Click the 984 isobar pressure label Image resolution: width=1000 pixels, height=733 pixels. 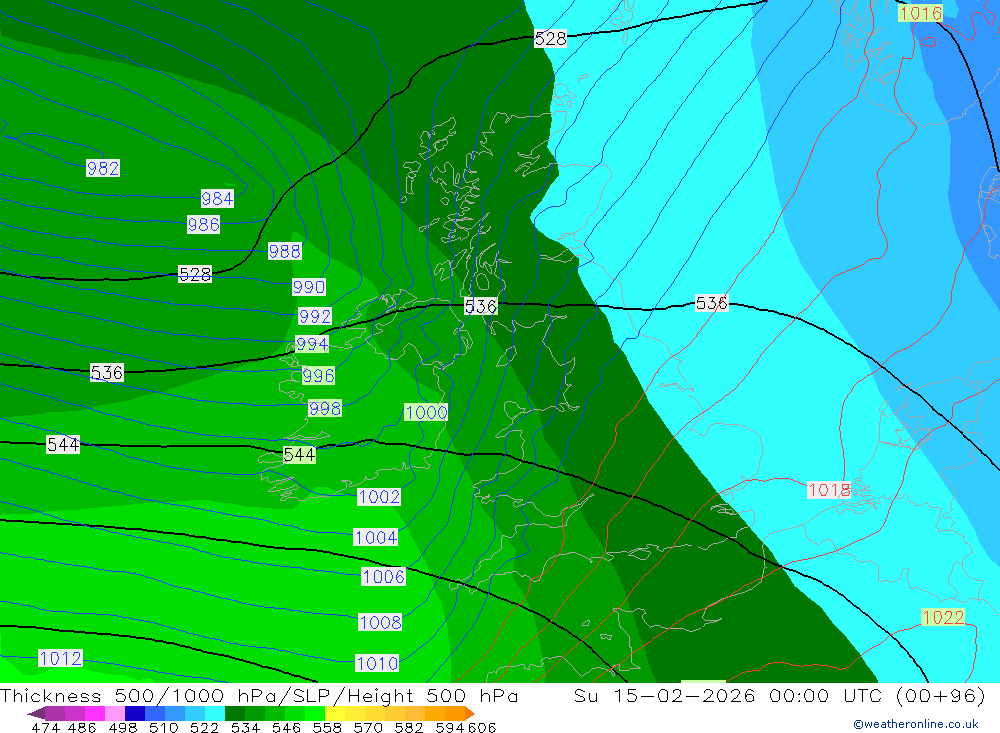pos(217,198)
